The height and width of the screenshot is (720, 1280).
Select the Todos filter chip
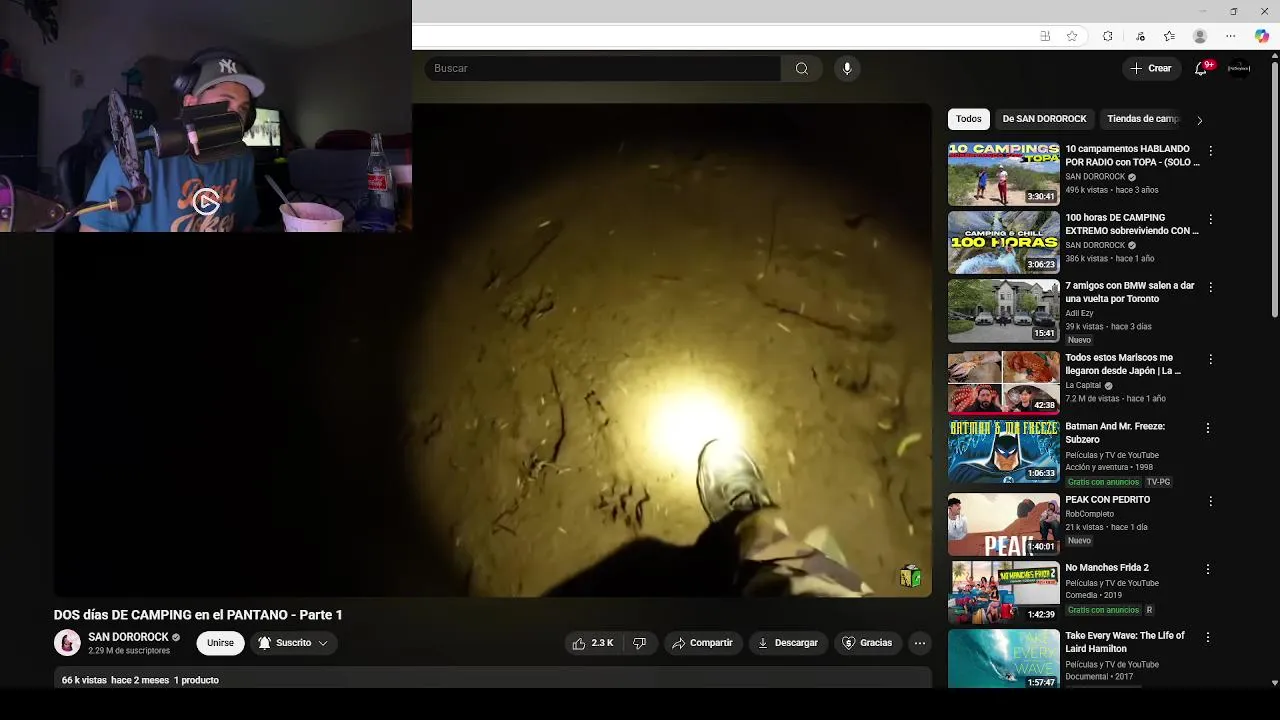(969, 119)
